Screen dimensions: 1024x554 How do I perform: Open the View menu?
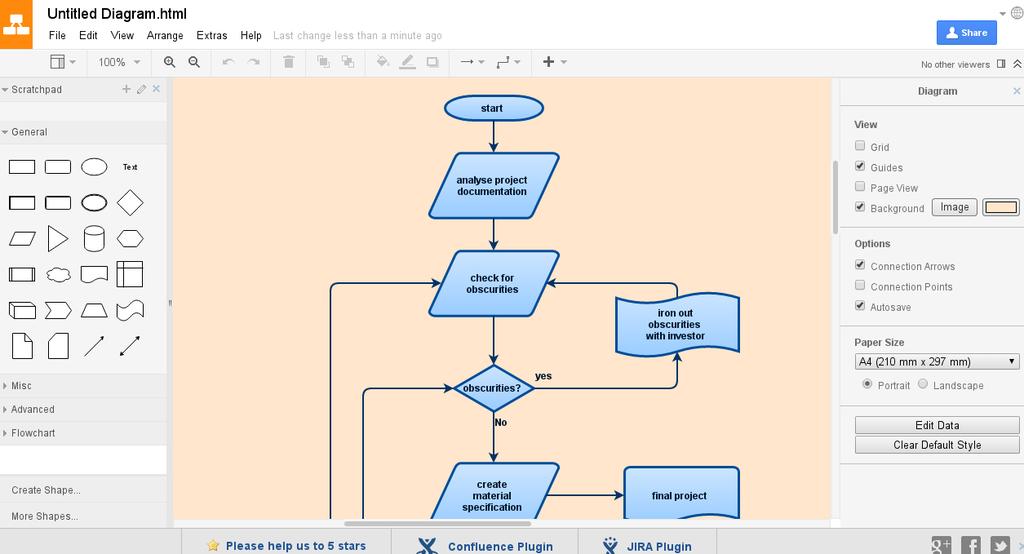pos(122,35)
